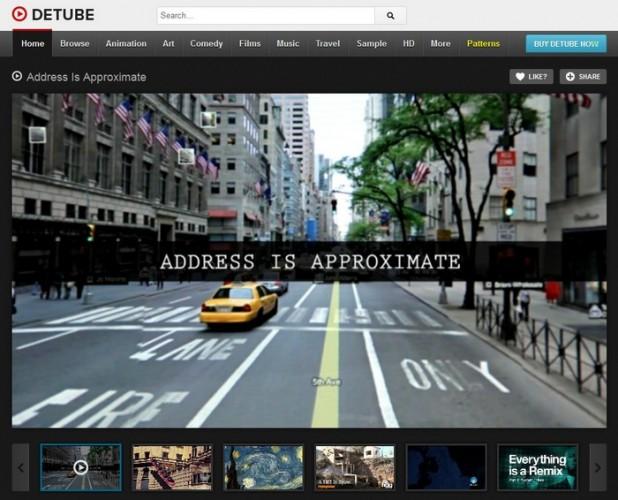The image size is (618, 500).
Task: Open the Browse menu item
Action: (75, 43)
